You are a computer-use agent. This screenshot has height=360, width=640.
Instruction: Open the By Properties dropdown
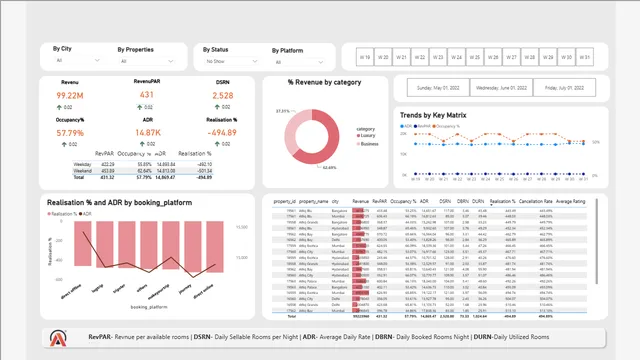tap(147, 61)
